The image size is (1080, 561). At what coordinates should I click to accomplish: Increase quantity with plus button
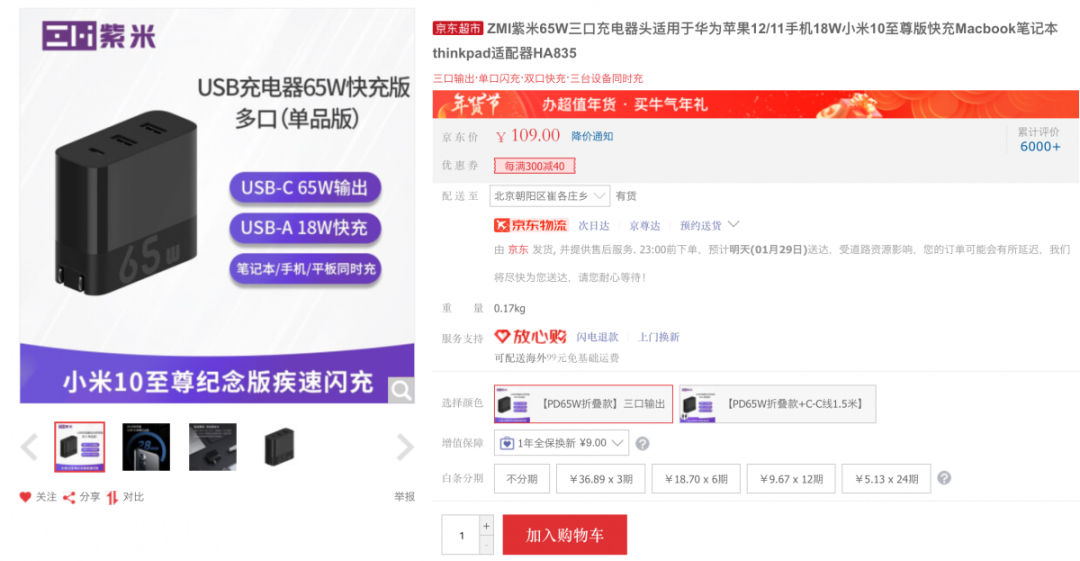click(x=486, y=526)
